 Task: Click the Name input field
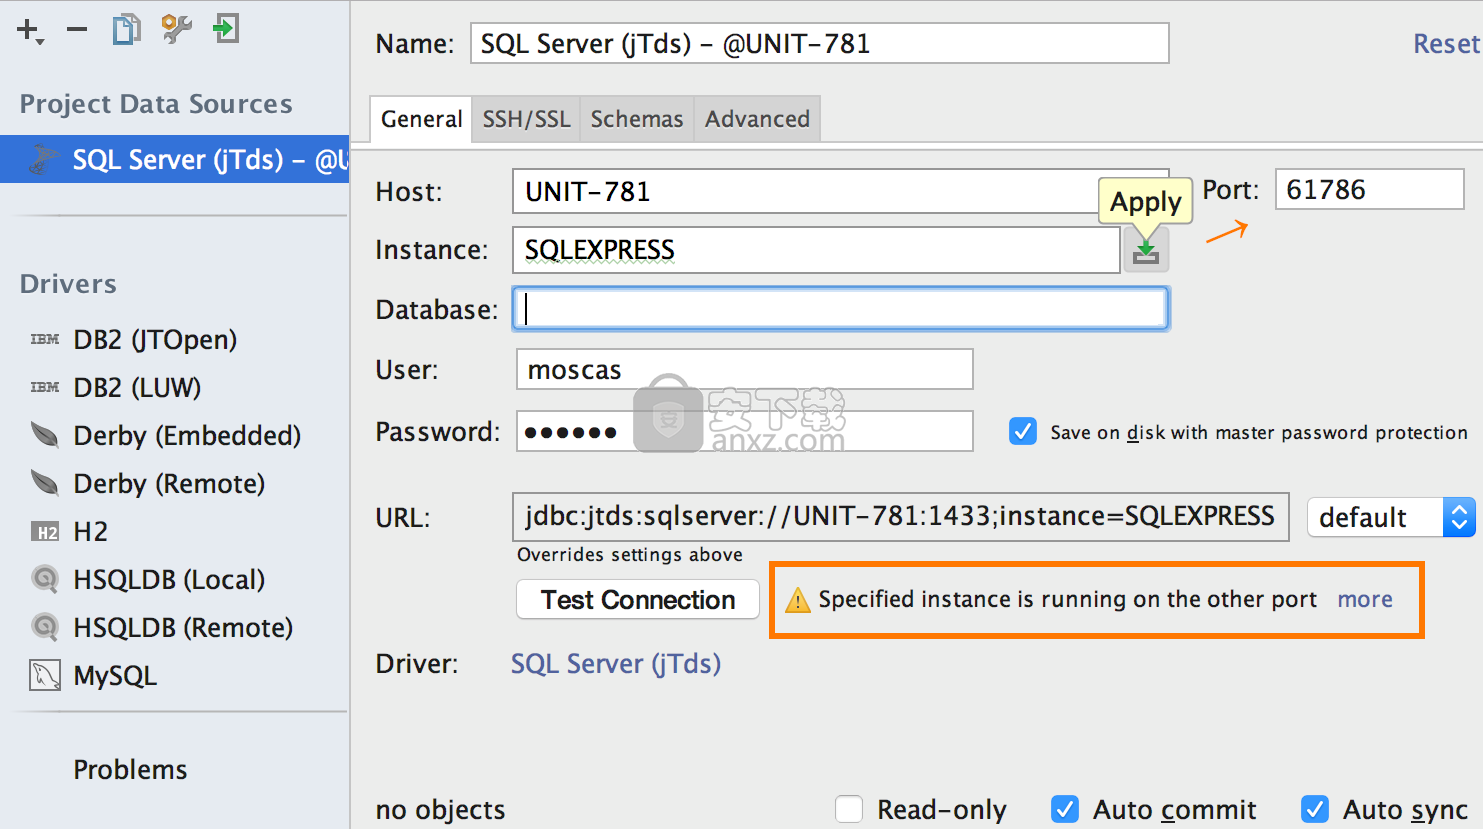pyautogui.click(x=820, y=44)
